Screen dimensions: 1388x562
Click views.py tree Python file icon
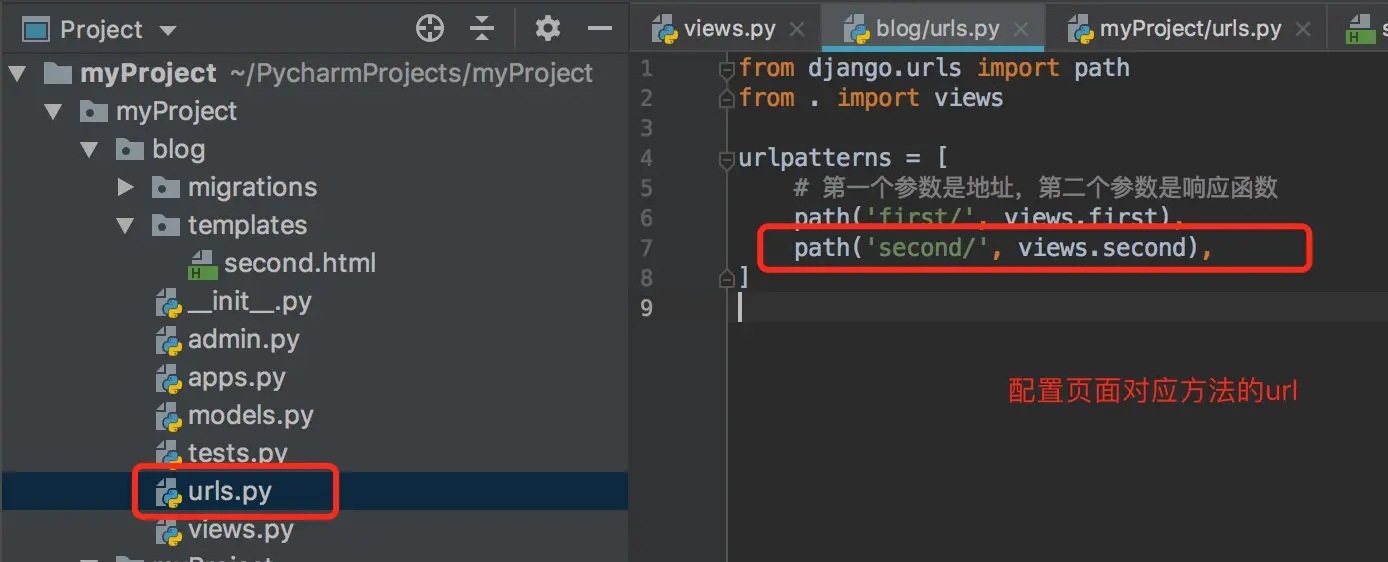(168, 531)
